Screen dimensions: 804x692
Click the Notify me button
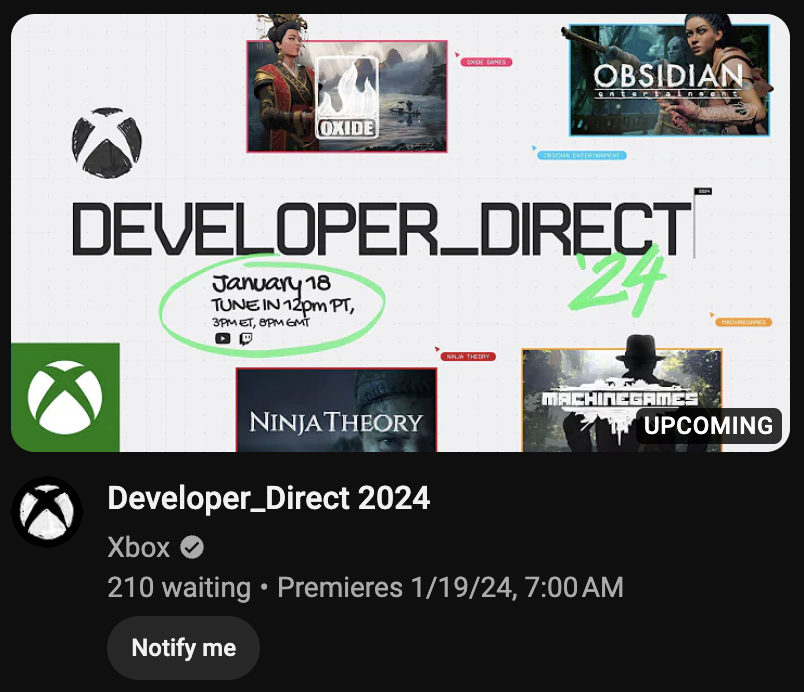[x=184, y=648]
